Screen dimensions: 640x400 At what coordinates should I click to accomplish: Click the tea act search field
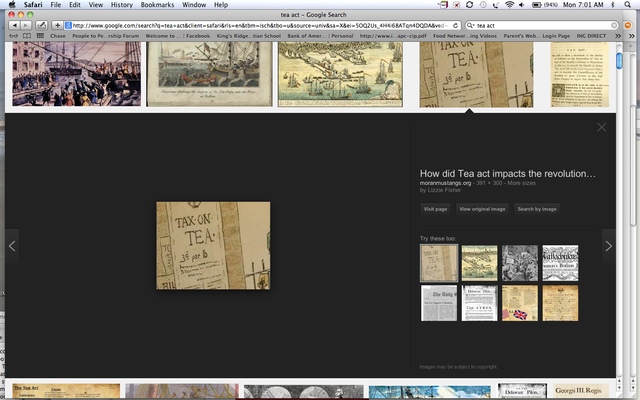543,25
